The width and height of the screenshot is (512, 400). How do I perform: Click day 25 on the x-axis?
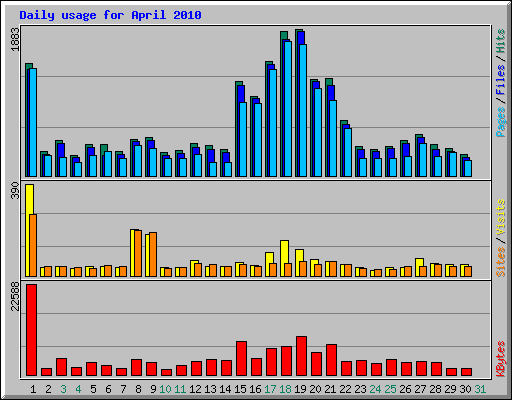click(390, 389)
